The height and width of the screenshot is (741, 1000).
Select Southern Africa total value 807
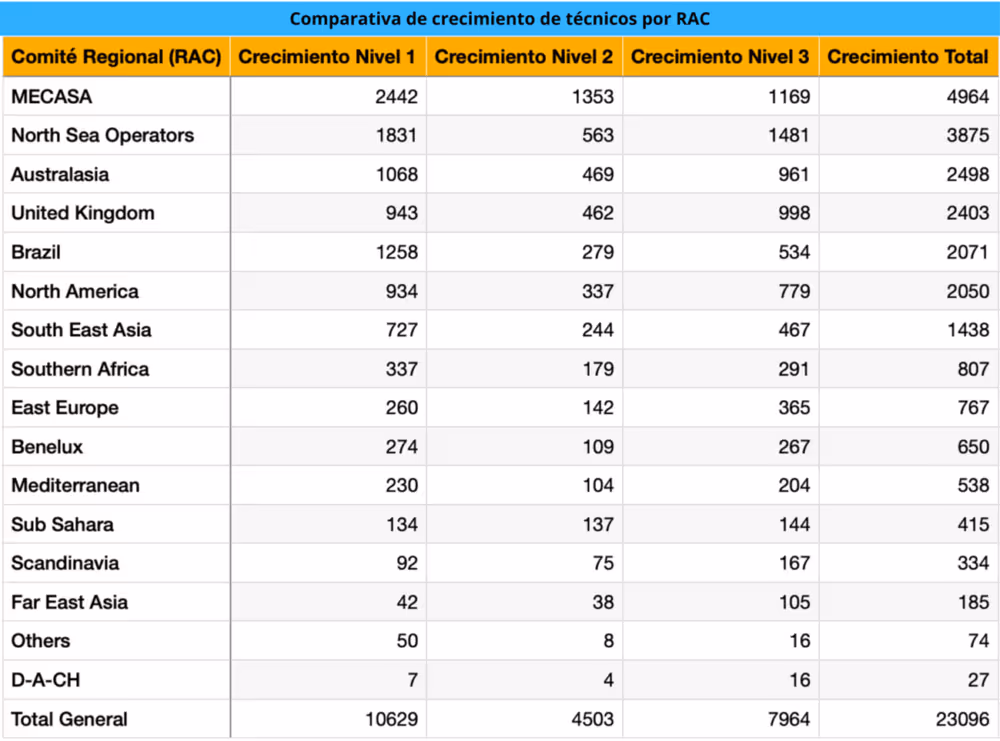coord(973,369)
